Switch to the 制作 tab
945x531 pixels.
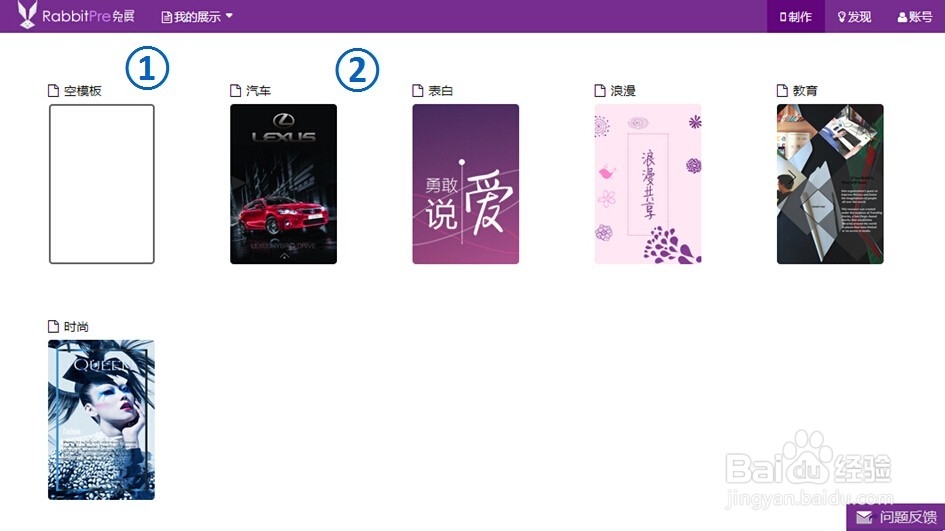[x=796, y=16]
